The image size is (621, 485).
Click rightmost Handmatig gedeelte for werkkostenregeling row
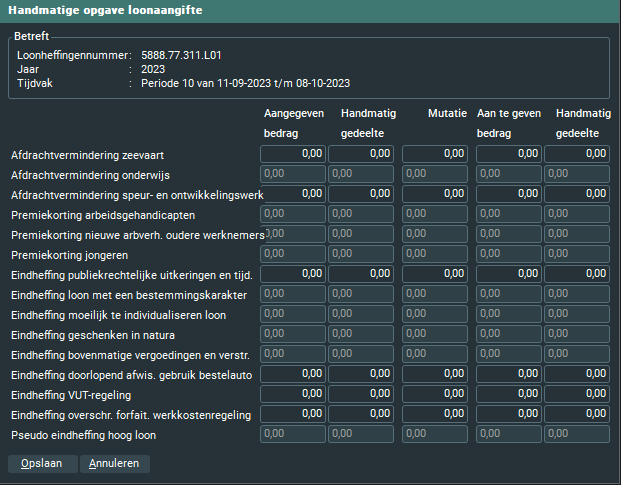577,414
